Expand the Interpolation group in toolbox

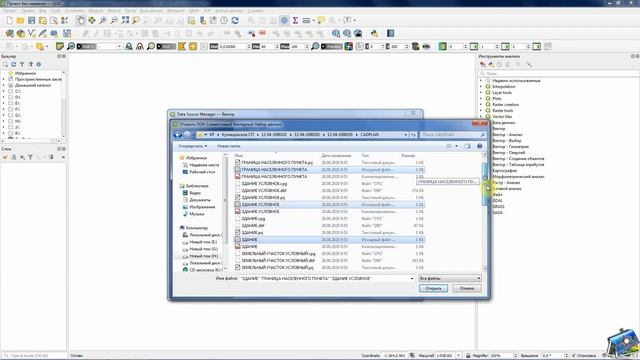point(481,87)
